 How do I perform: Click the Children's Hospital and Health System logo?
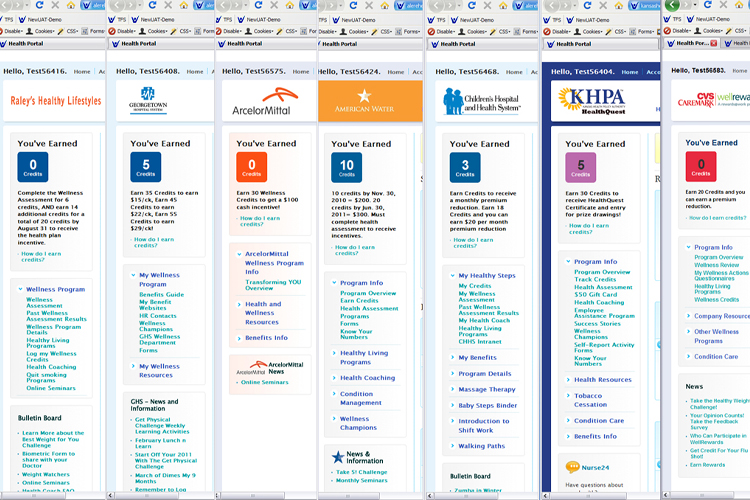481,101
